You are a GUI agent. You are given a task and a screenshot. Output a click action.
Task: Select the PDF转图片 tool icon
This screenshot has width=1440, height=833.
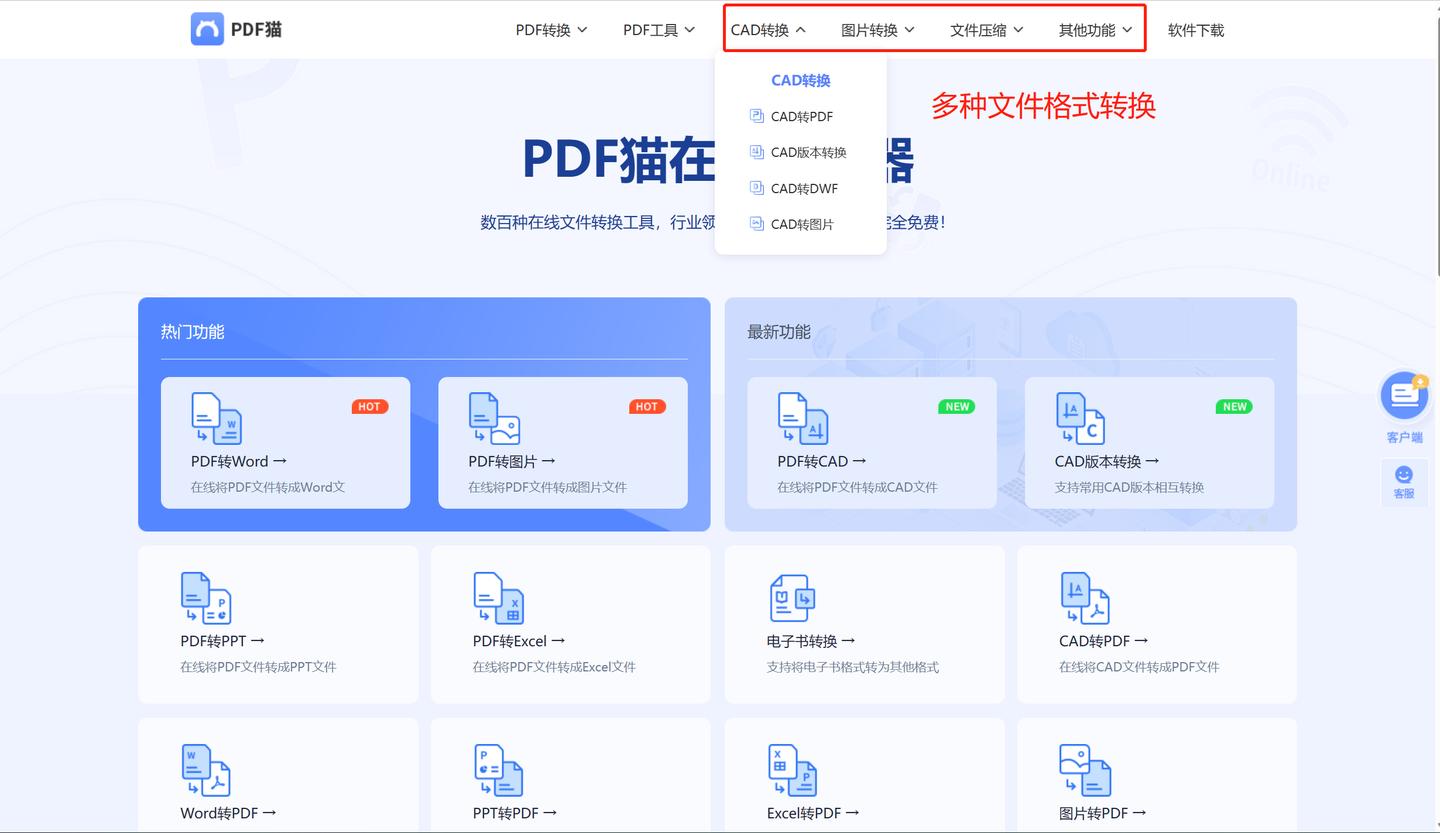[x=493, y=418]
